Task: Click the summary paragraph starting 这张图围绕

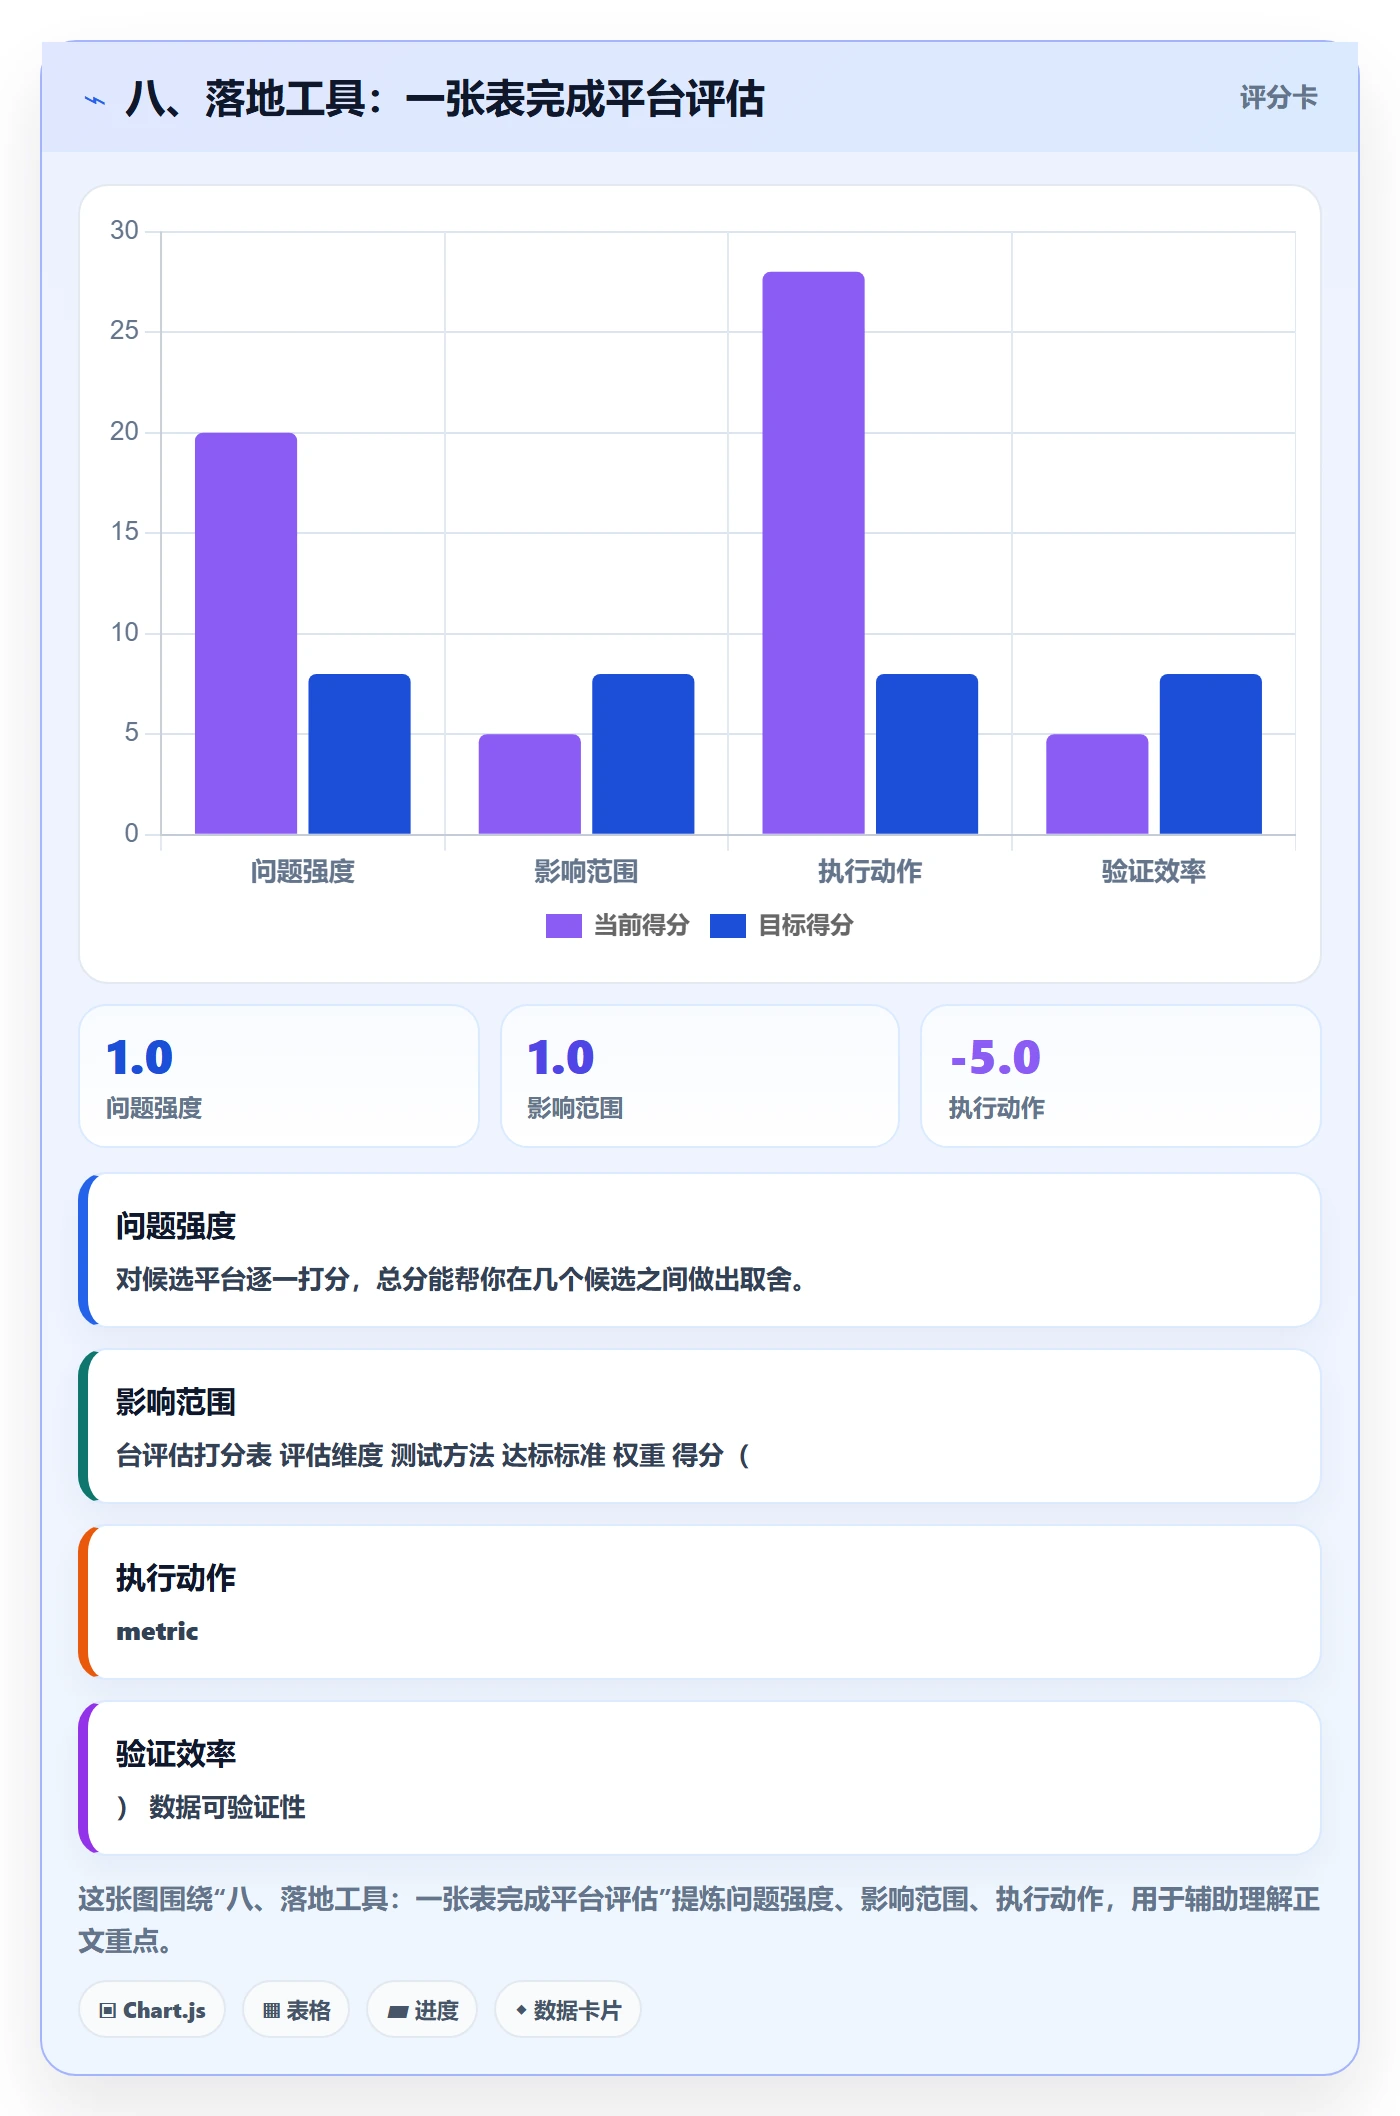Action: point(700,1920)
